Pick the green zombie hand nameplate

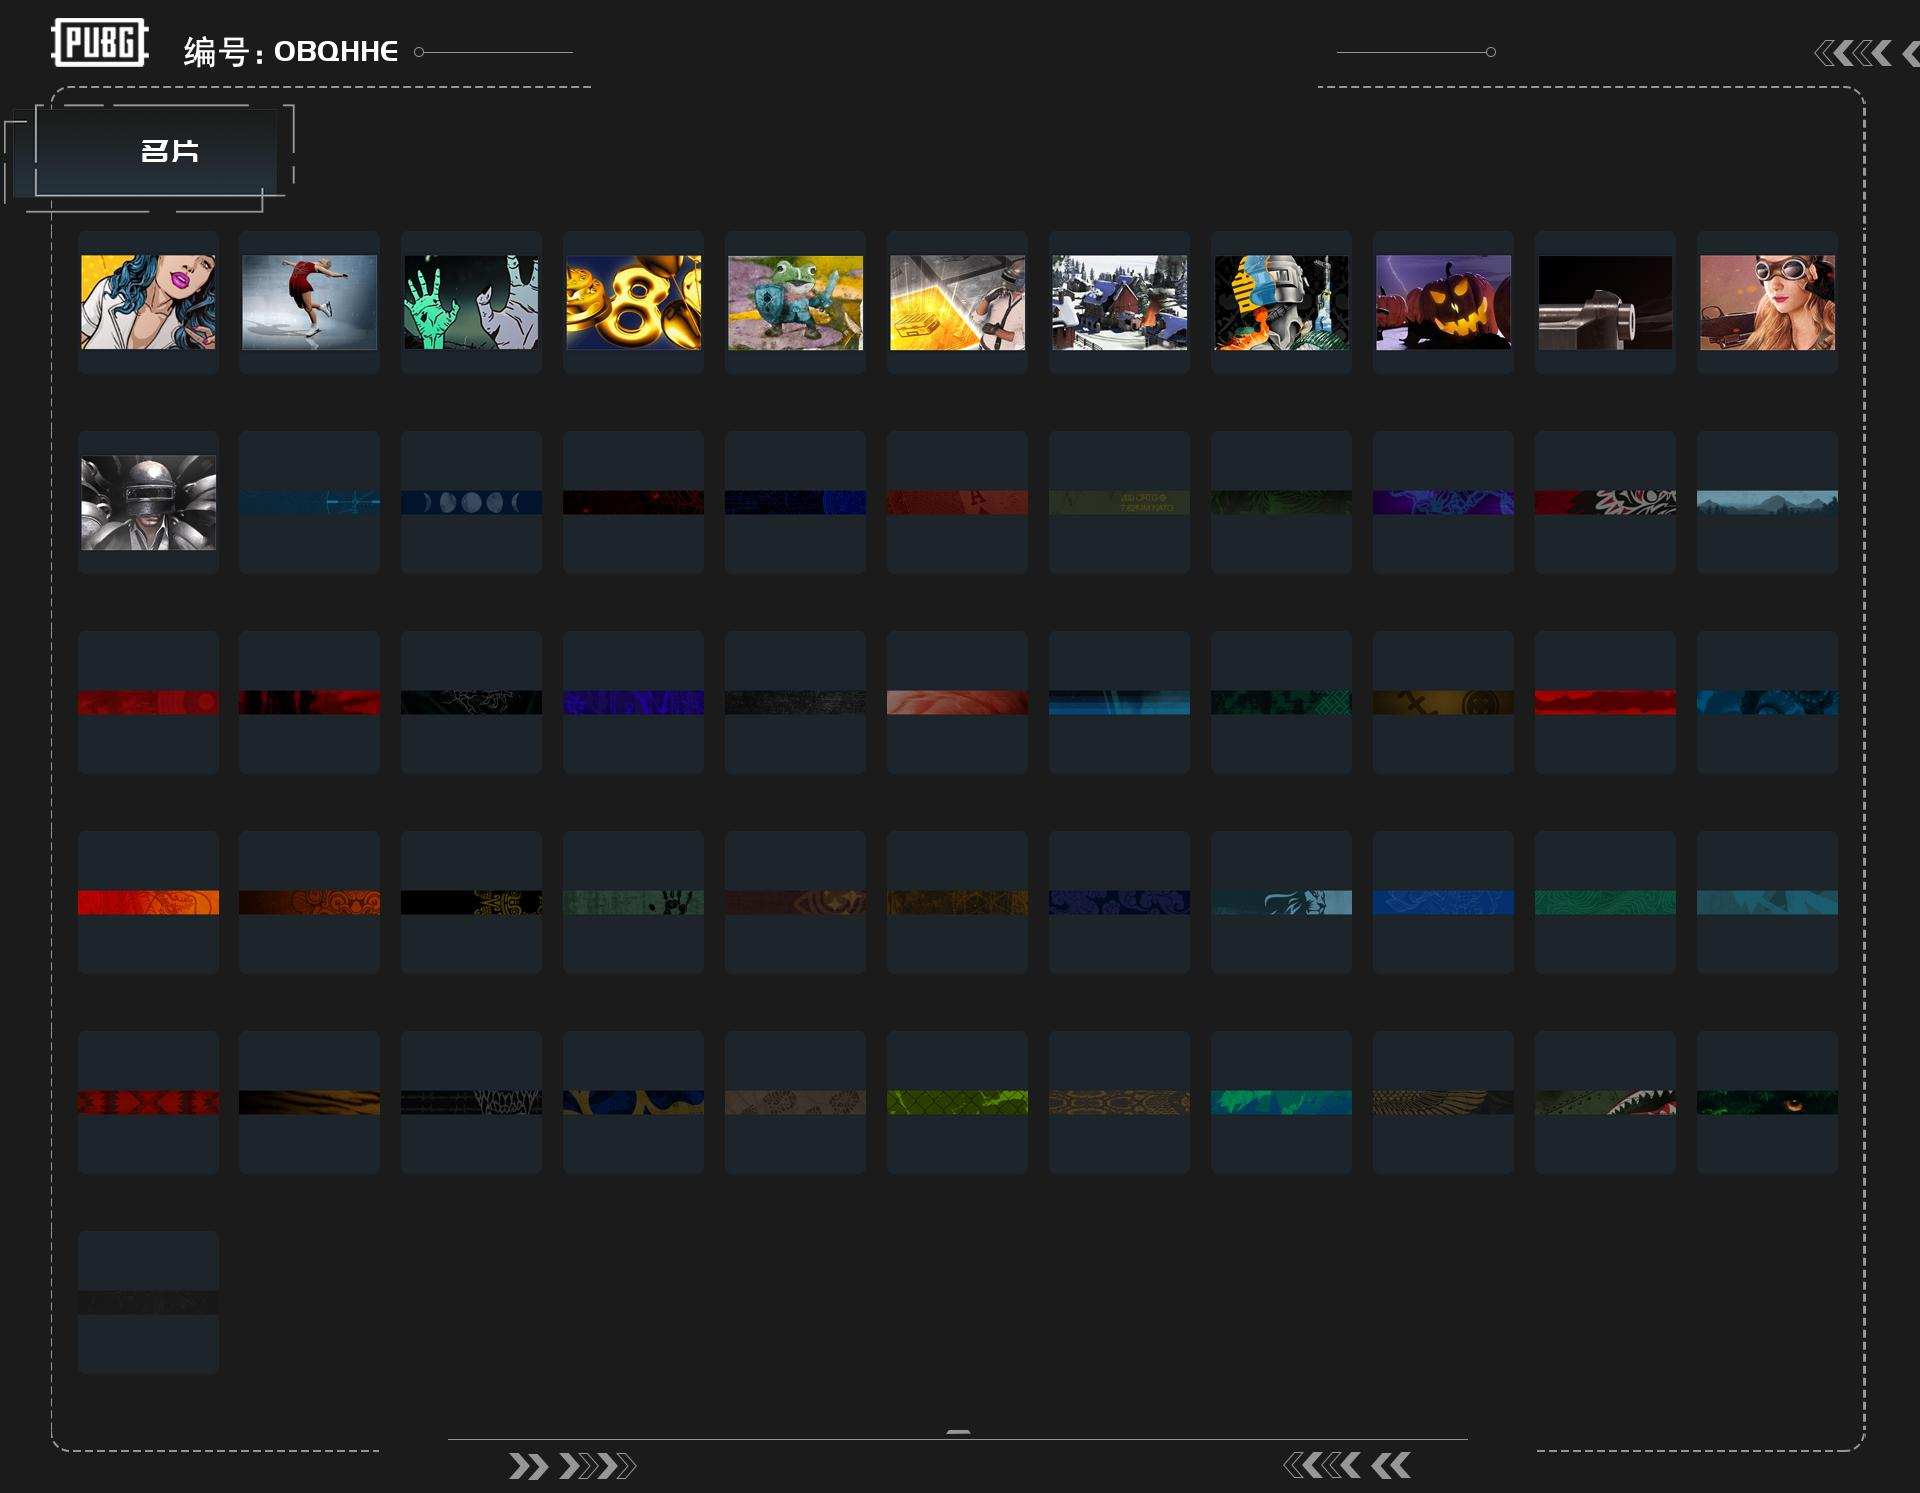(471, 302)
